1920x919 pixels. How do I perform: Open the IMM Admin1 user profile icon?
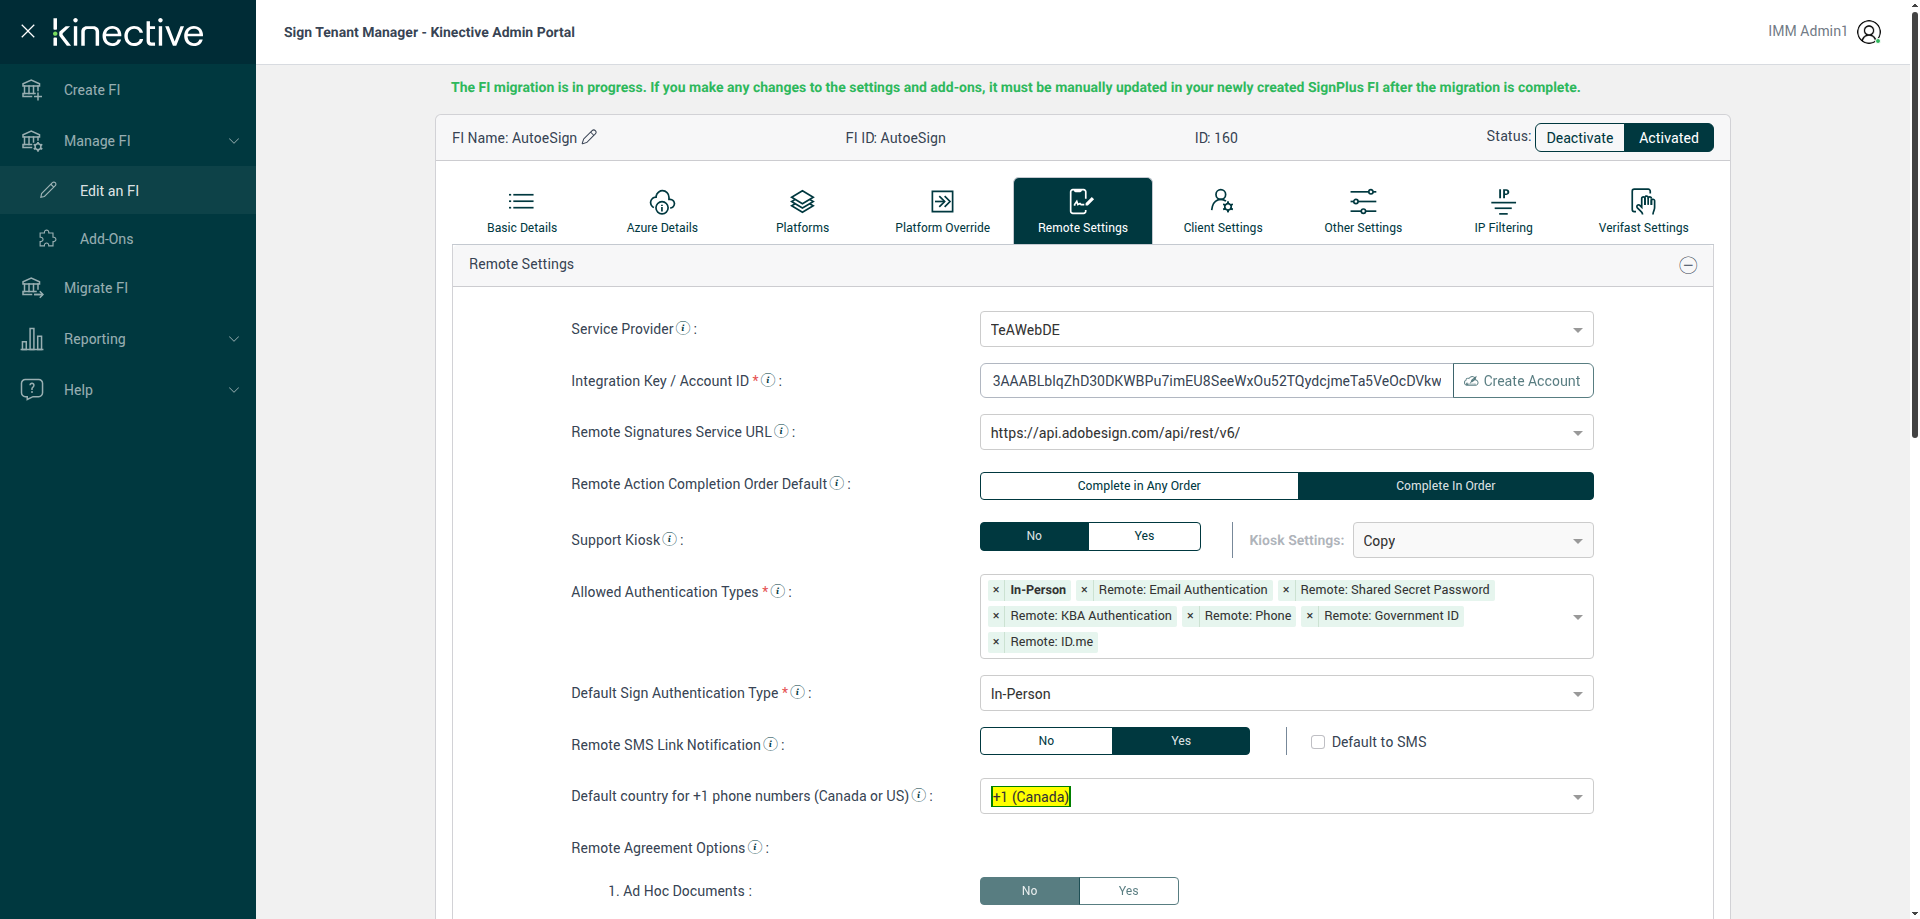1869,32
